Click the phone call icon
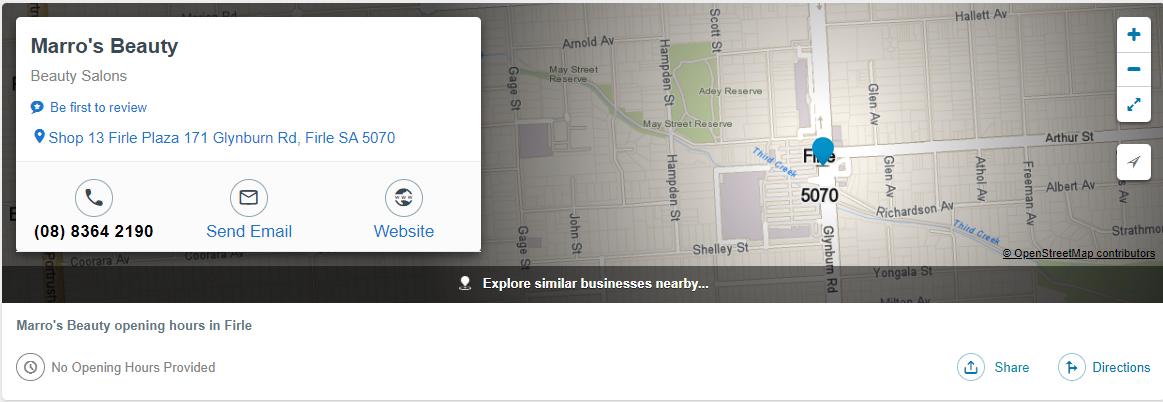 pos(94,198)
